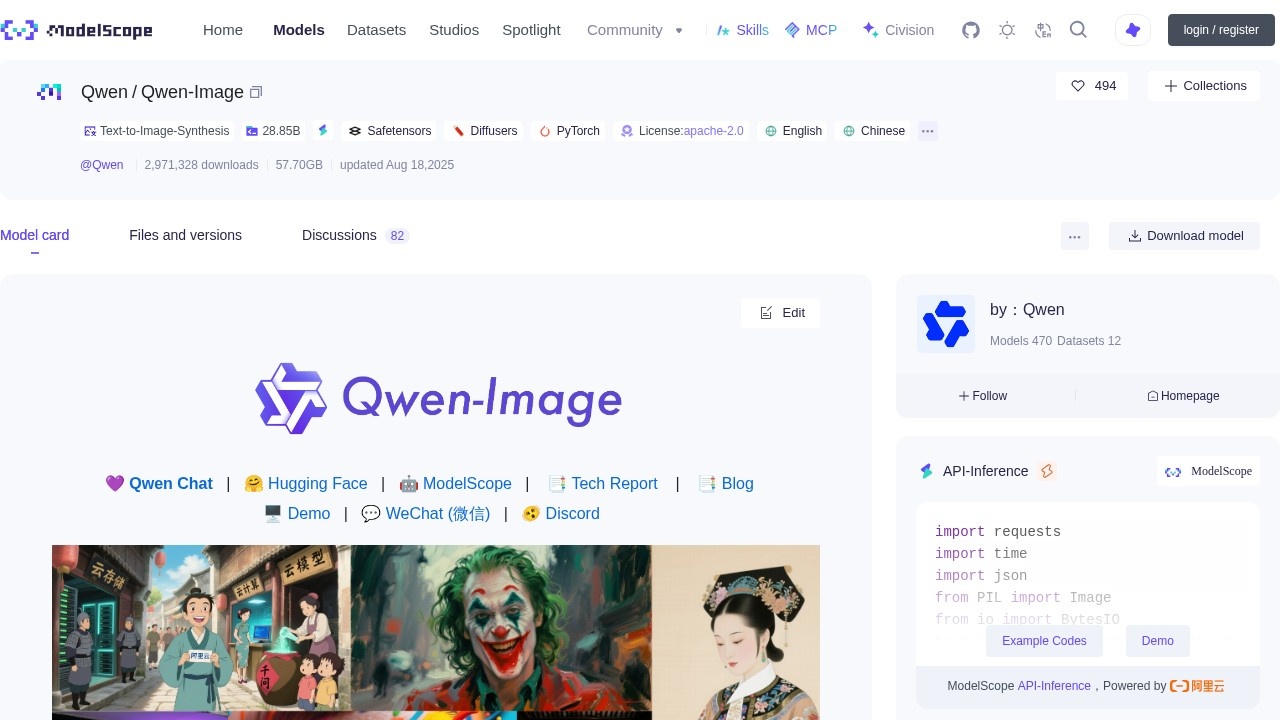Image resolution: width=1280 pixels, height=720 pixels.
Task: Click orange icon beside API-Inference
Action: (1047, 471)
